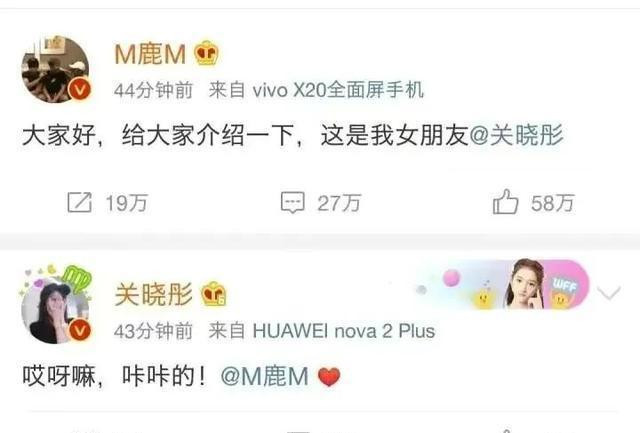The image size is (640, 433).
Task: Open M鹿M's profile picture
Action: tap(56, 69)
